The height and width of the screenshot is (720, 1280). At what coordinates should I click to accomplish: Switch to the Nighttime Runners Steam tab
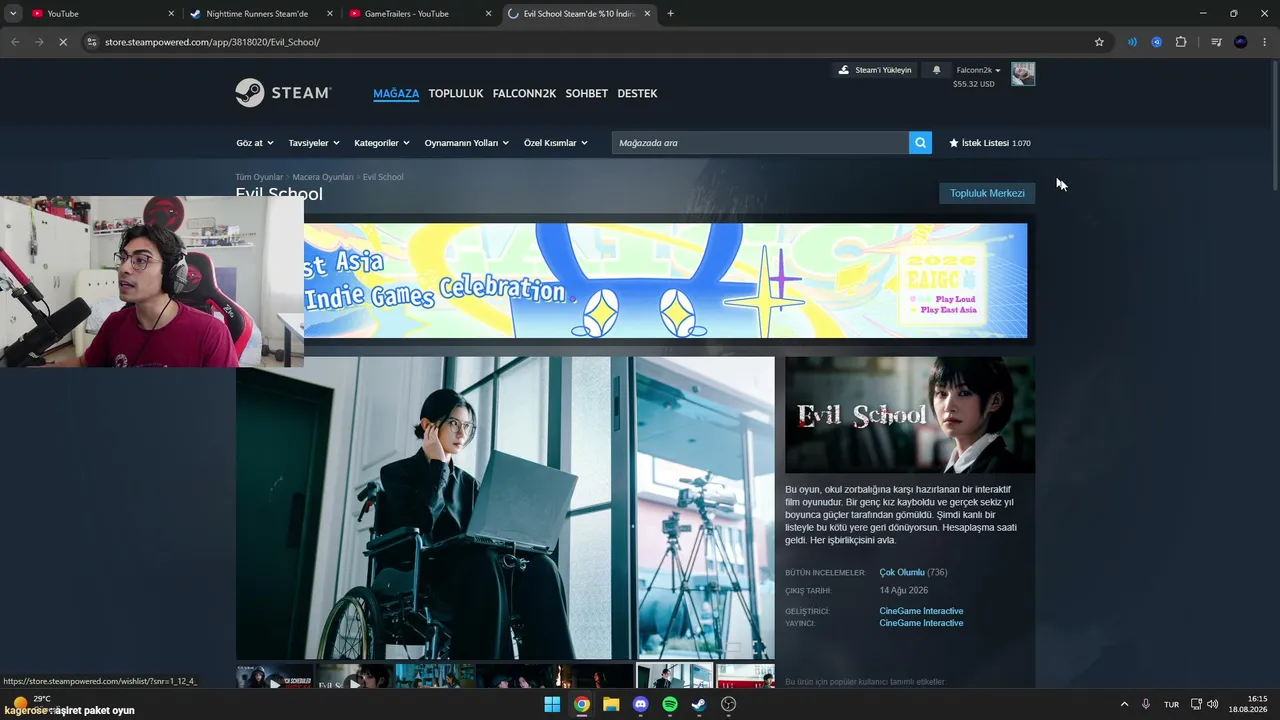pyautogui.click(x=262, y=14)
